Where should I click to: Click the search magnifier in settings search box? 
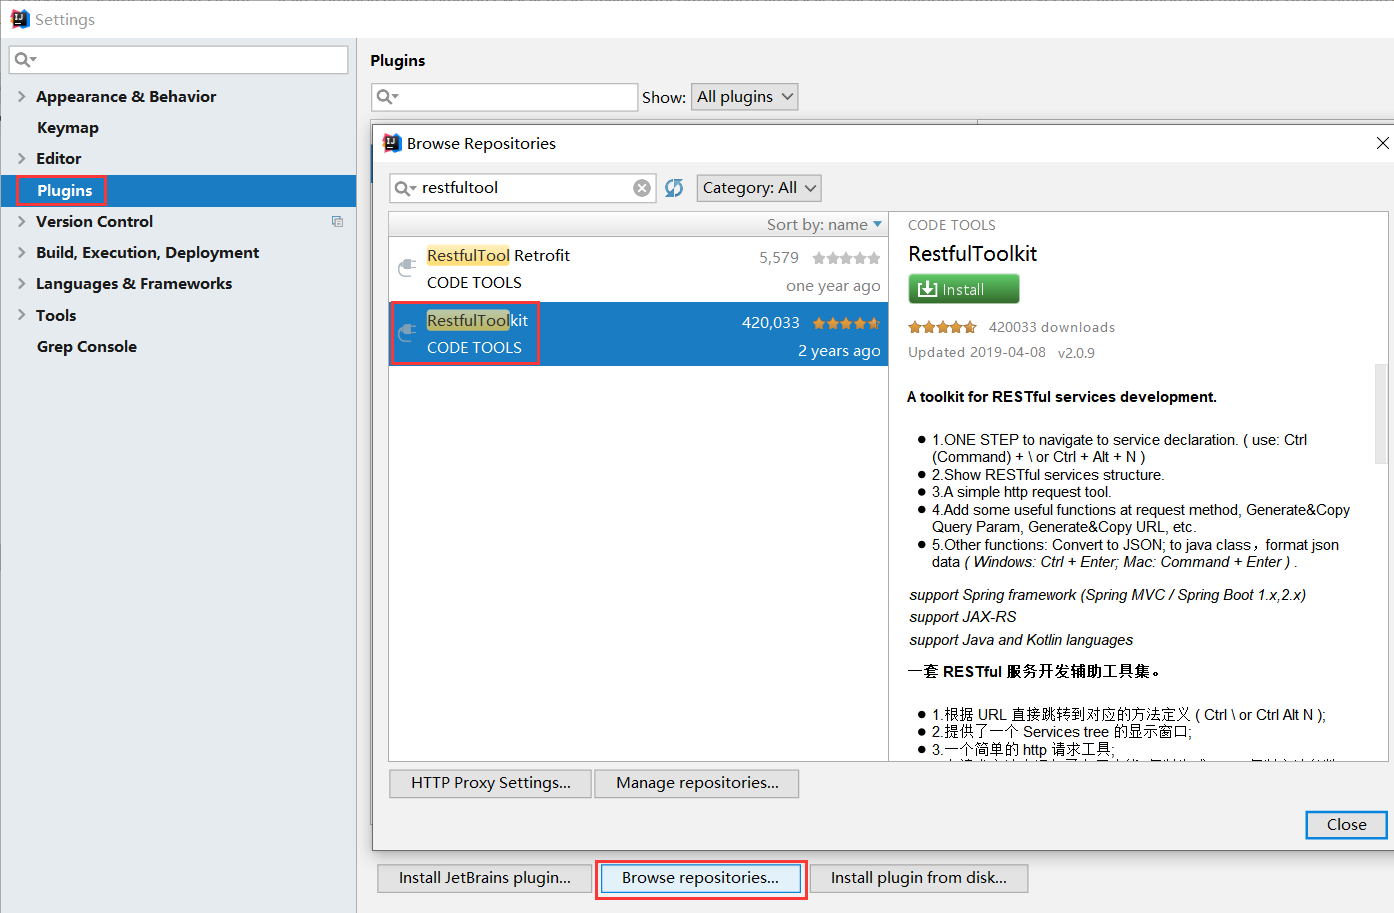[25, 60]
